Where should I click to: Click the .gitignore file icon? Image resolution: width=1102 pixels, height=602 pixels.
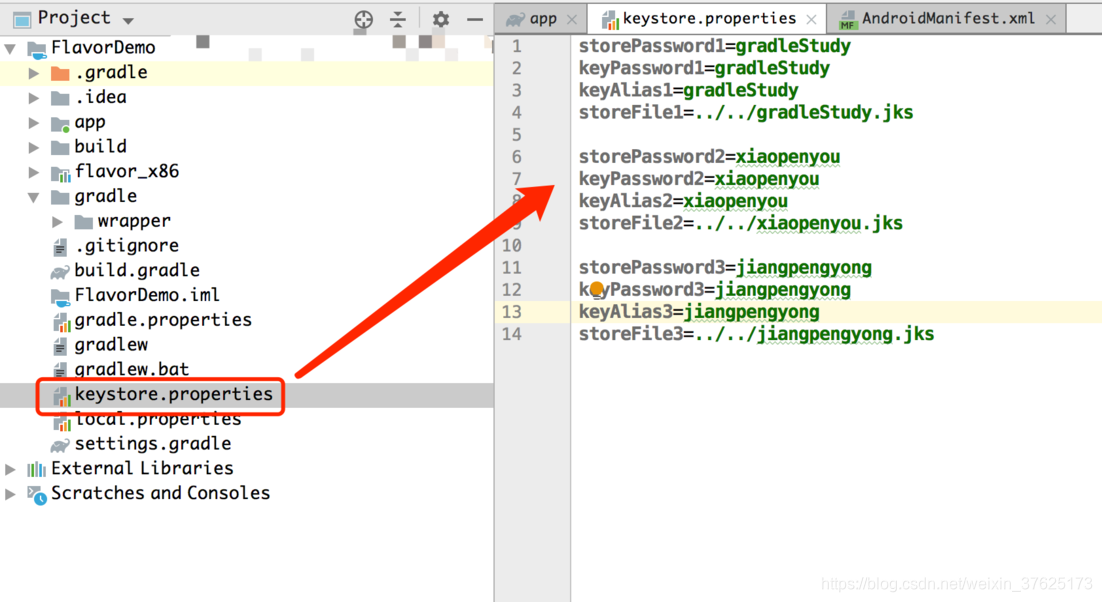pos(60,247)
